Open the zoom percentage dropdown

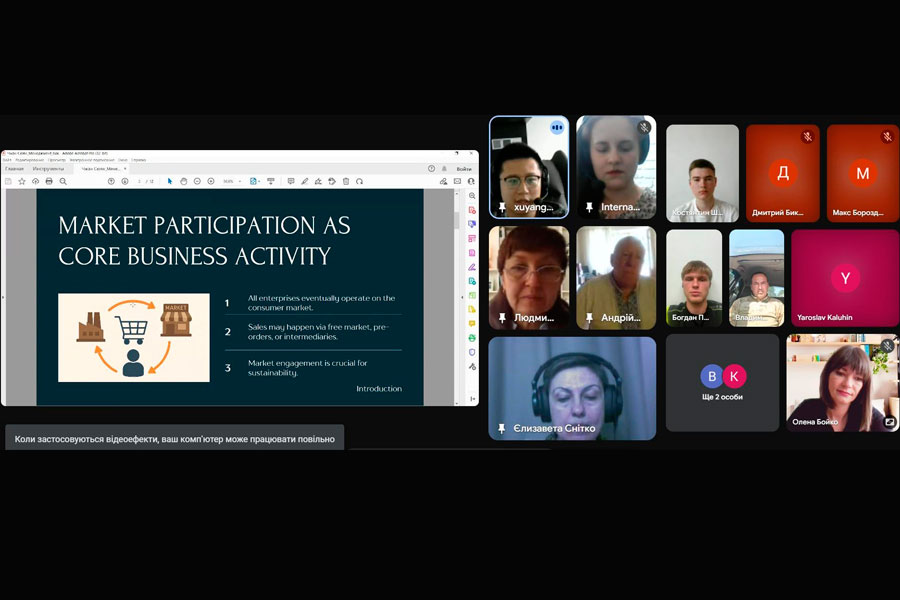[x=232, y=181]
